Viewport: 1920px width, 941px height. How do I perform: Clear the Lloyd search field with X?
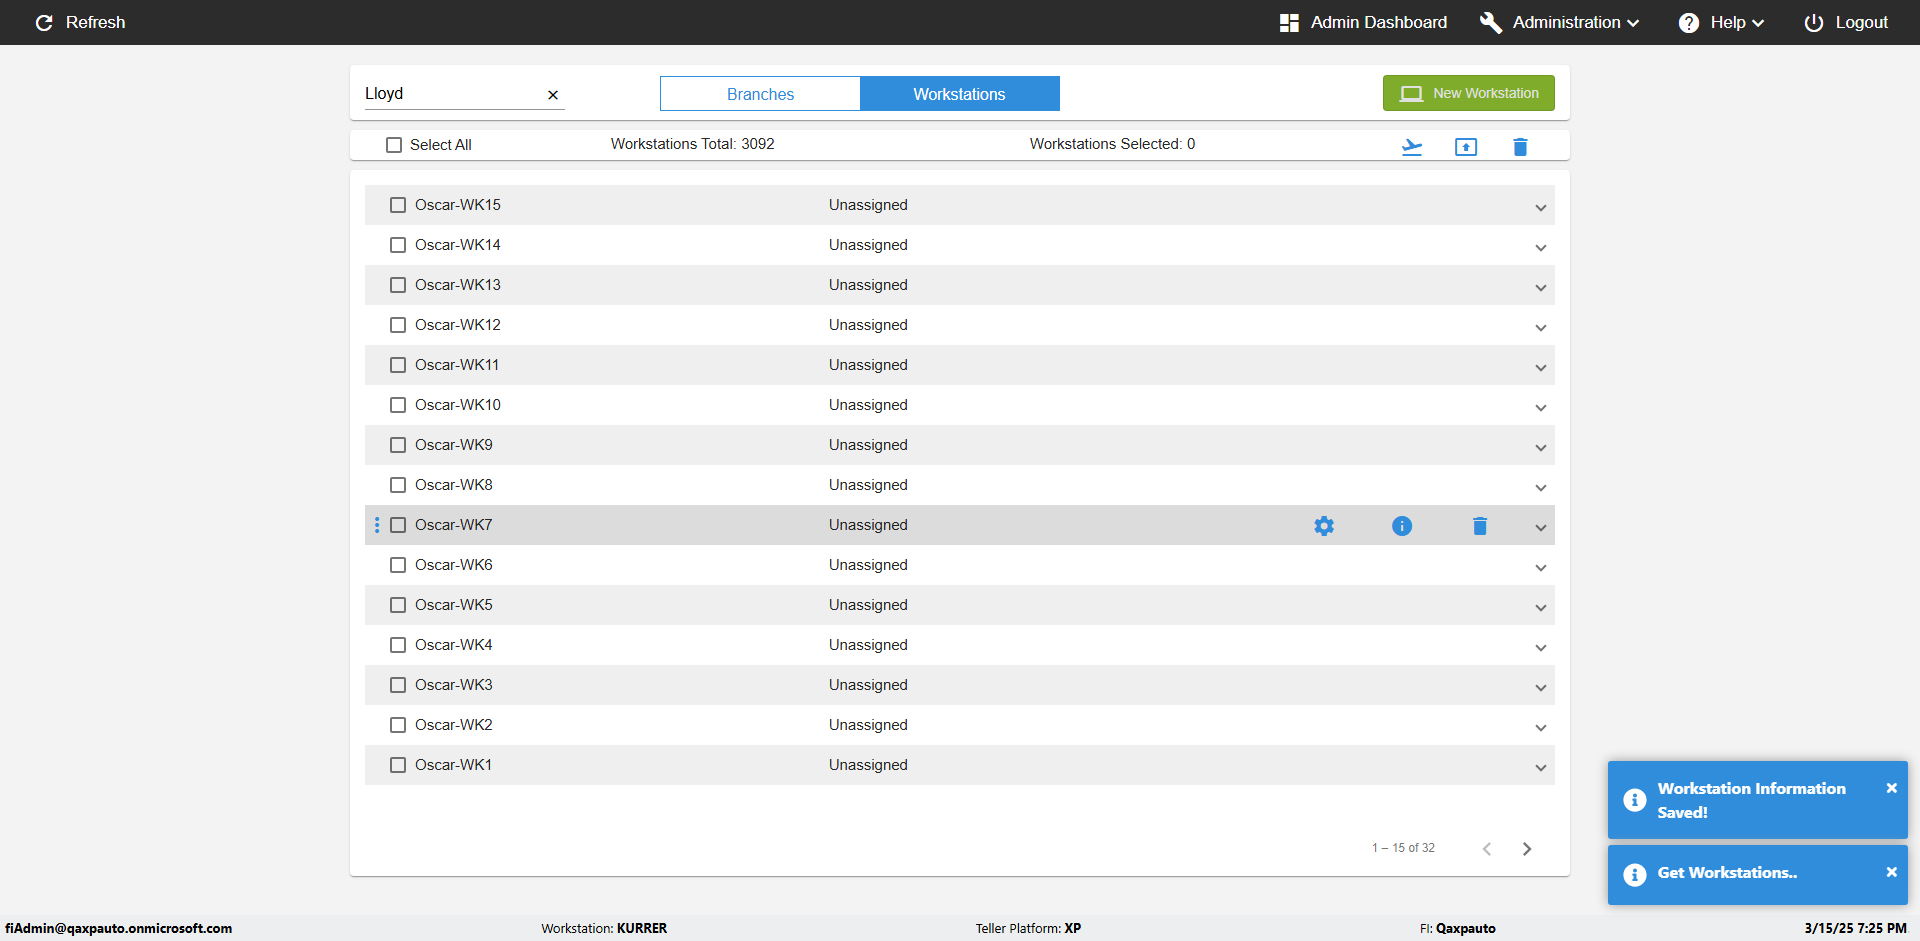pos(553,95)
